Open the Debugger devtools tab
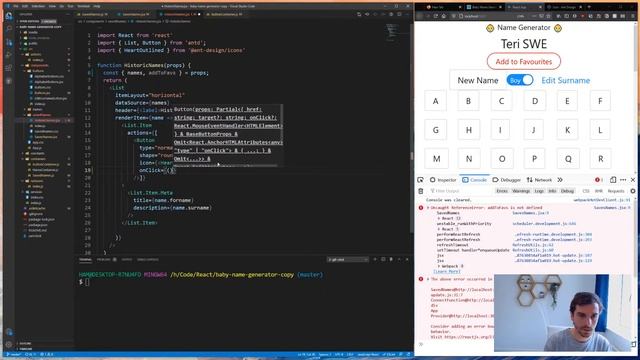640x360 pixels. click(x=507, y=180)
